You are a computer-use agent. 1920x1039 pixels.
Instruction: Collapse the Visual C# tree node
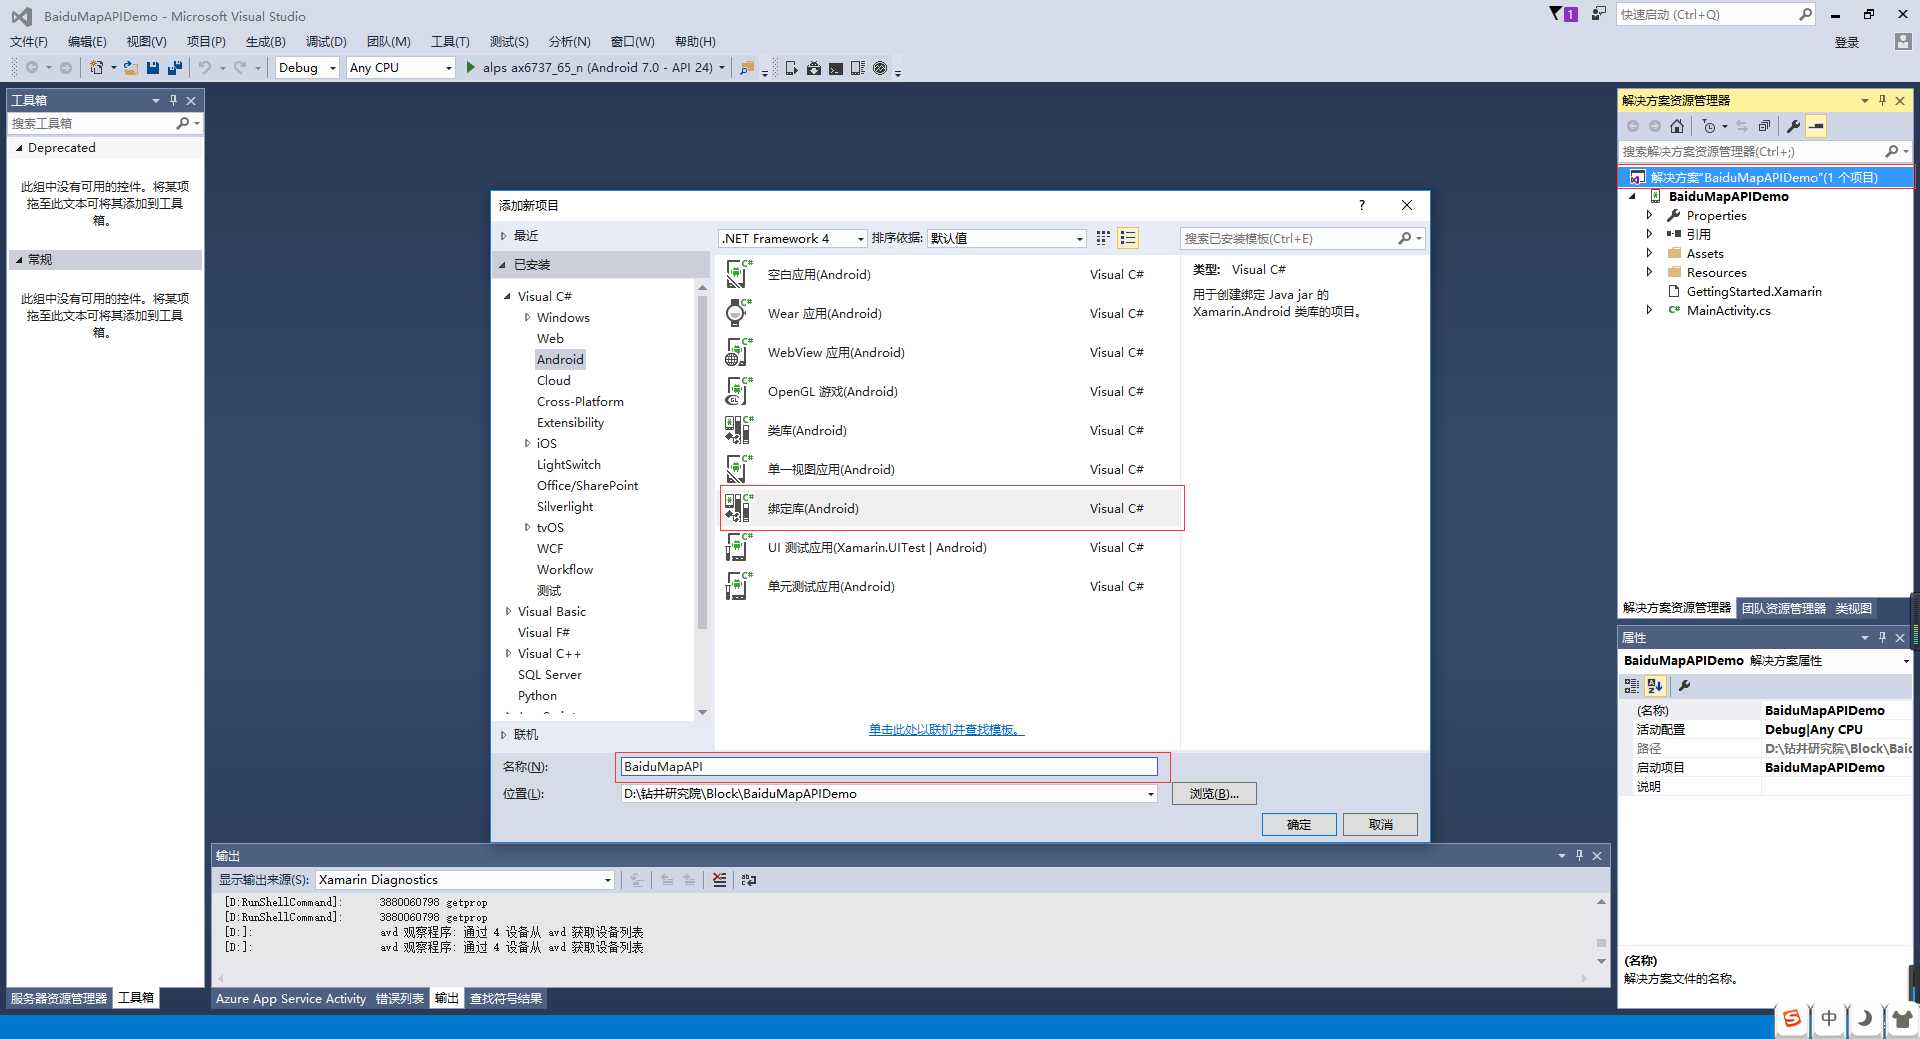point(507,297)
